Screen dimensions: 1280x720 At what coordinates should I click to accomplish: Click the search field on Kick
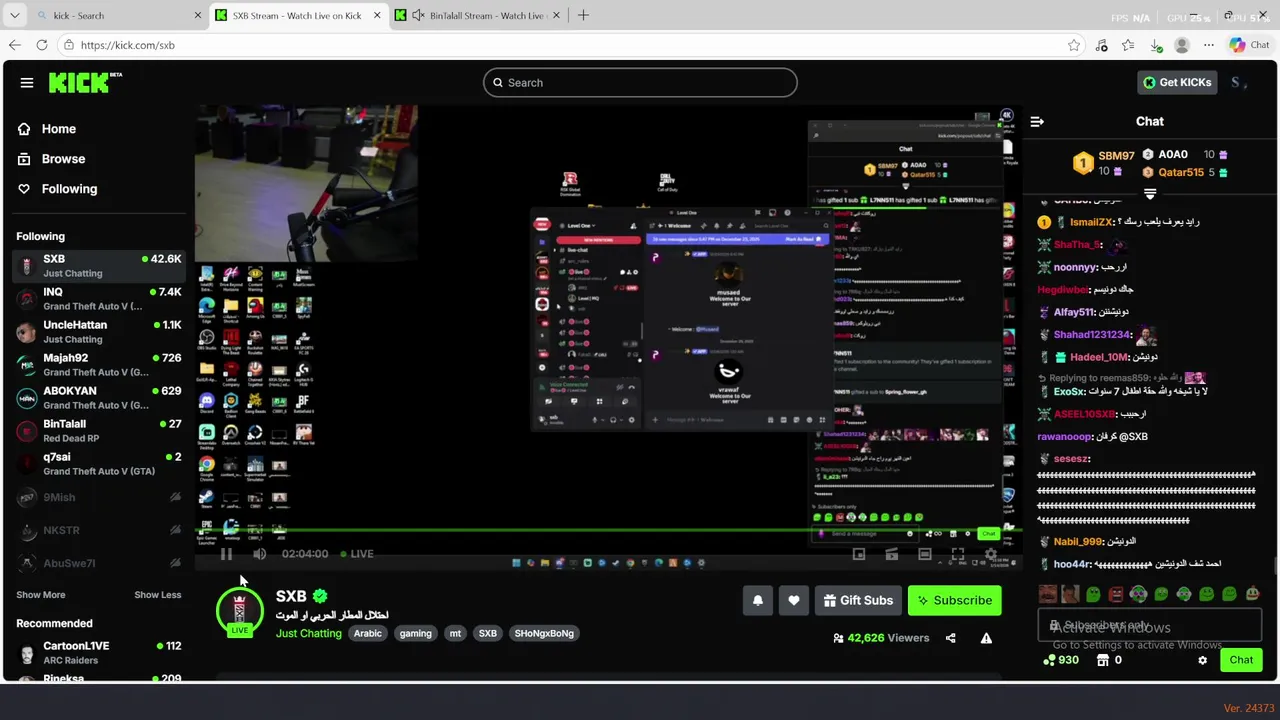tap(640, 83)
